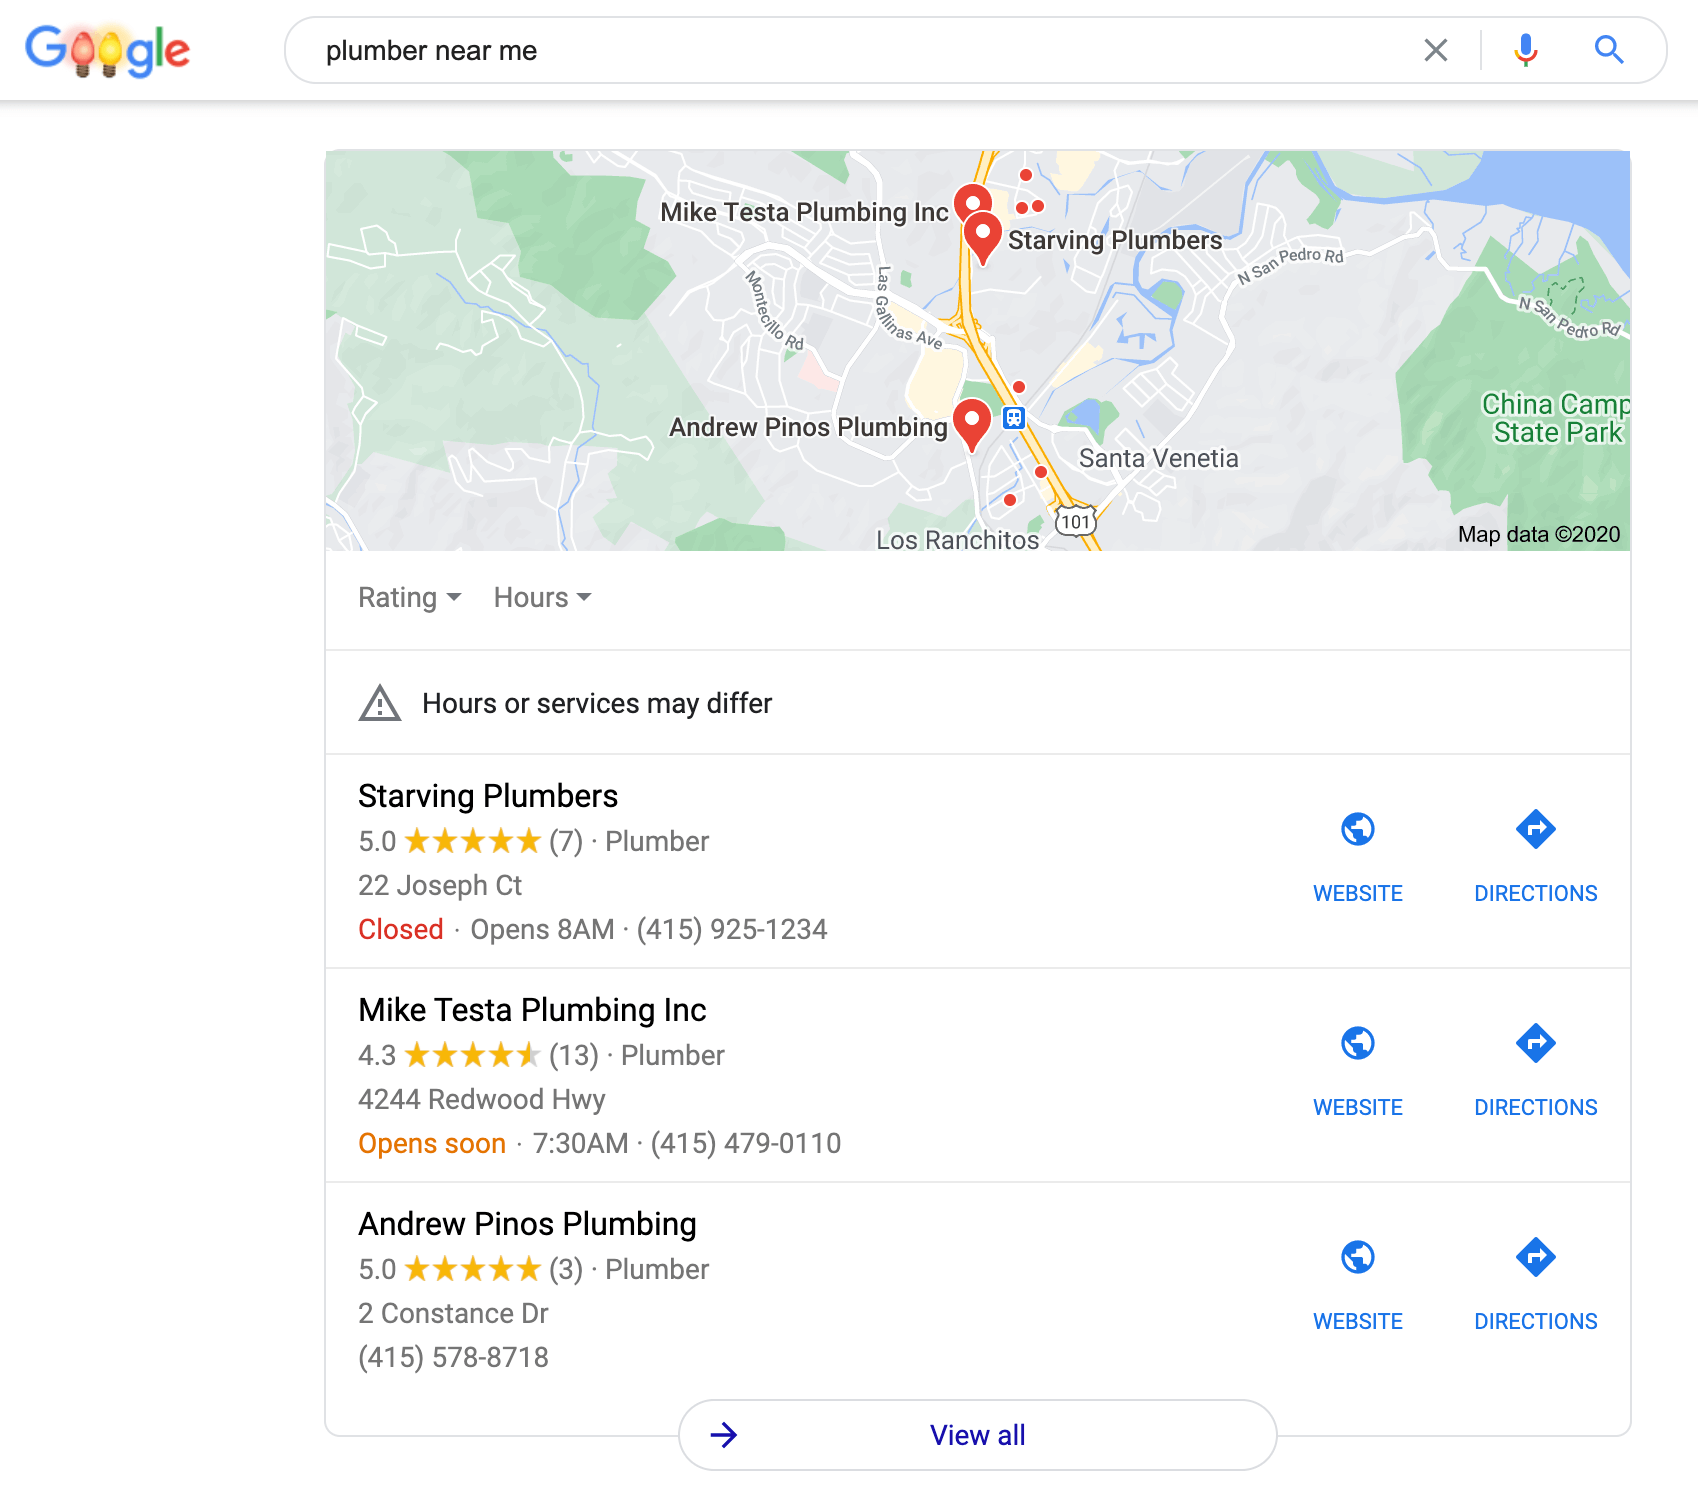Click the Hours or services may differ notice
Image resolution: width=1698 pixels, height=1496 pixels.
(x=597, y=703)
